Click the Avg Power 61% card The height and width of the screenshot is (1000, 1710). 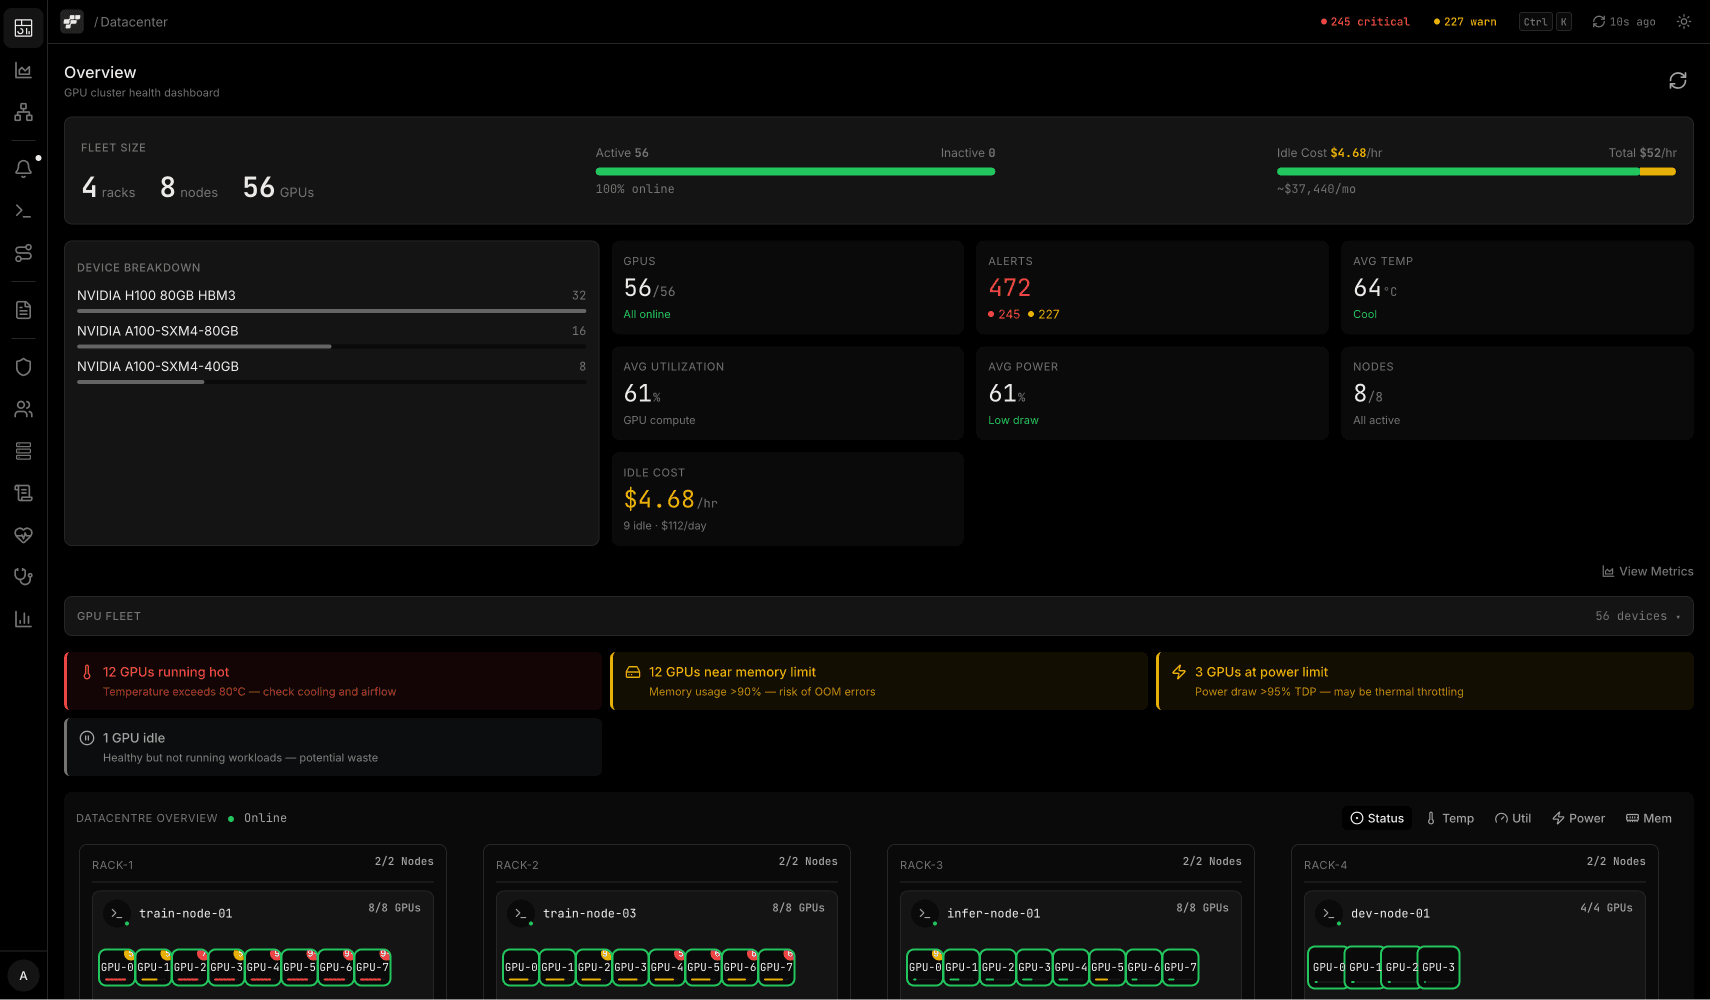(x=1152, y=393)
